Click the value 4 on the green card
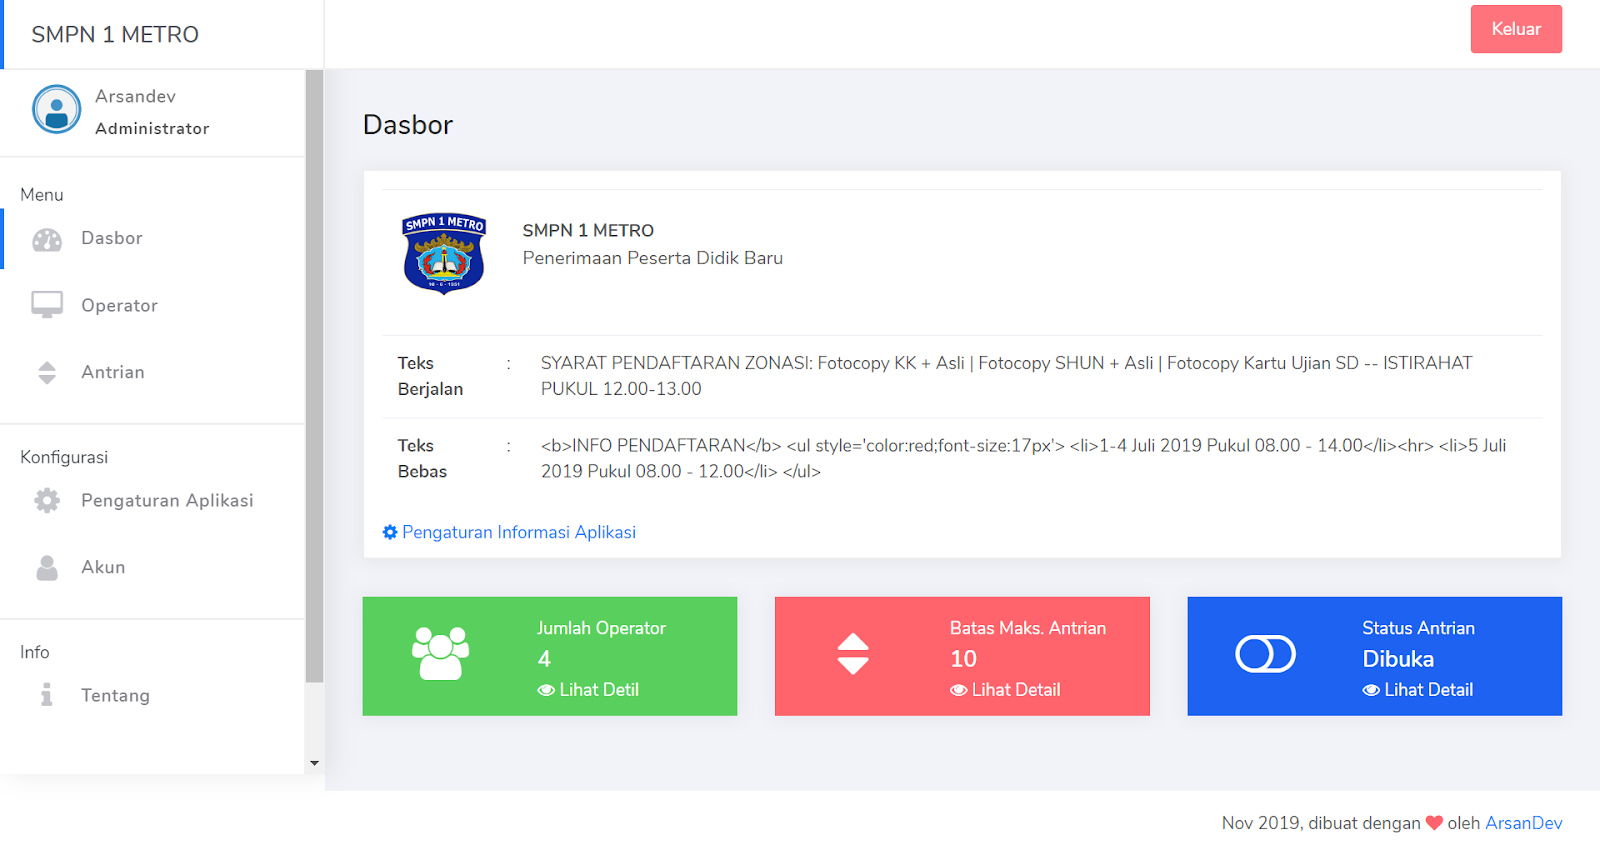The width and height of the screenshot is (1600, 855). click(544, 659)
